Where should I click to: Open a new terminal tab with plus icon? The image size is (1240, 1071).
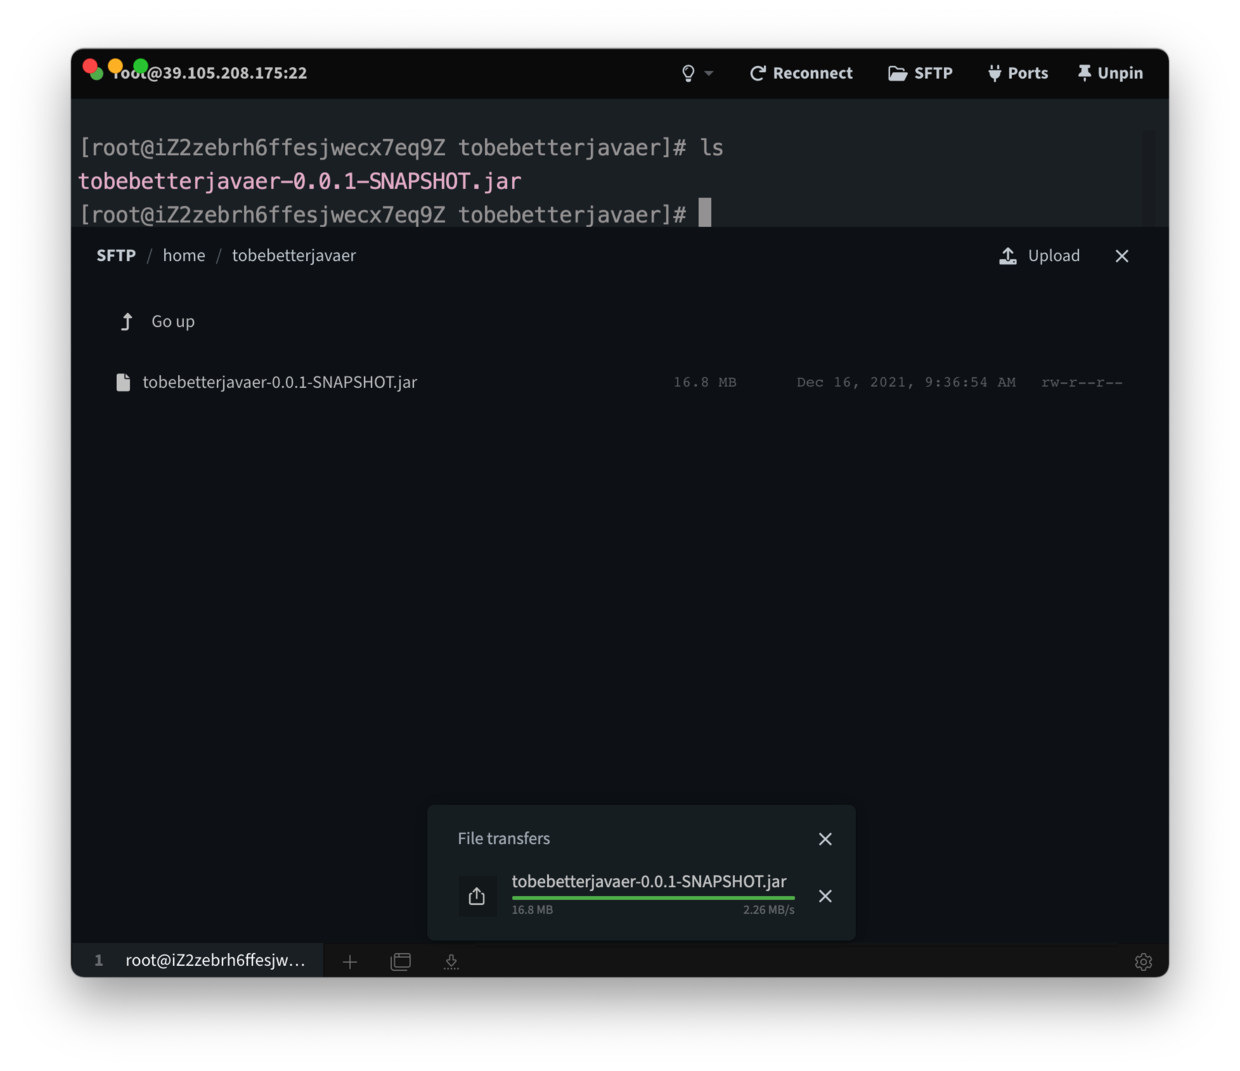pyautogui.click(x=350, y=961)
